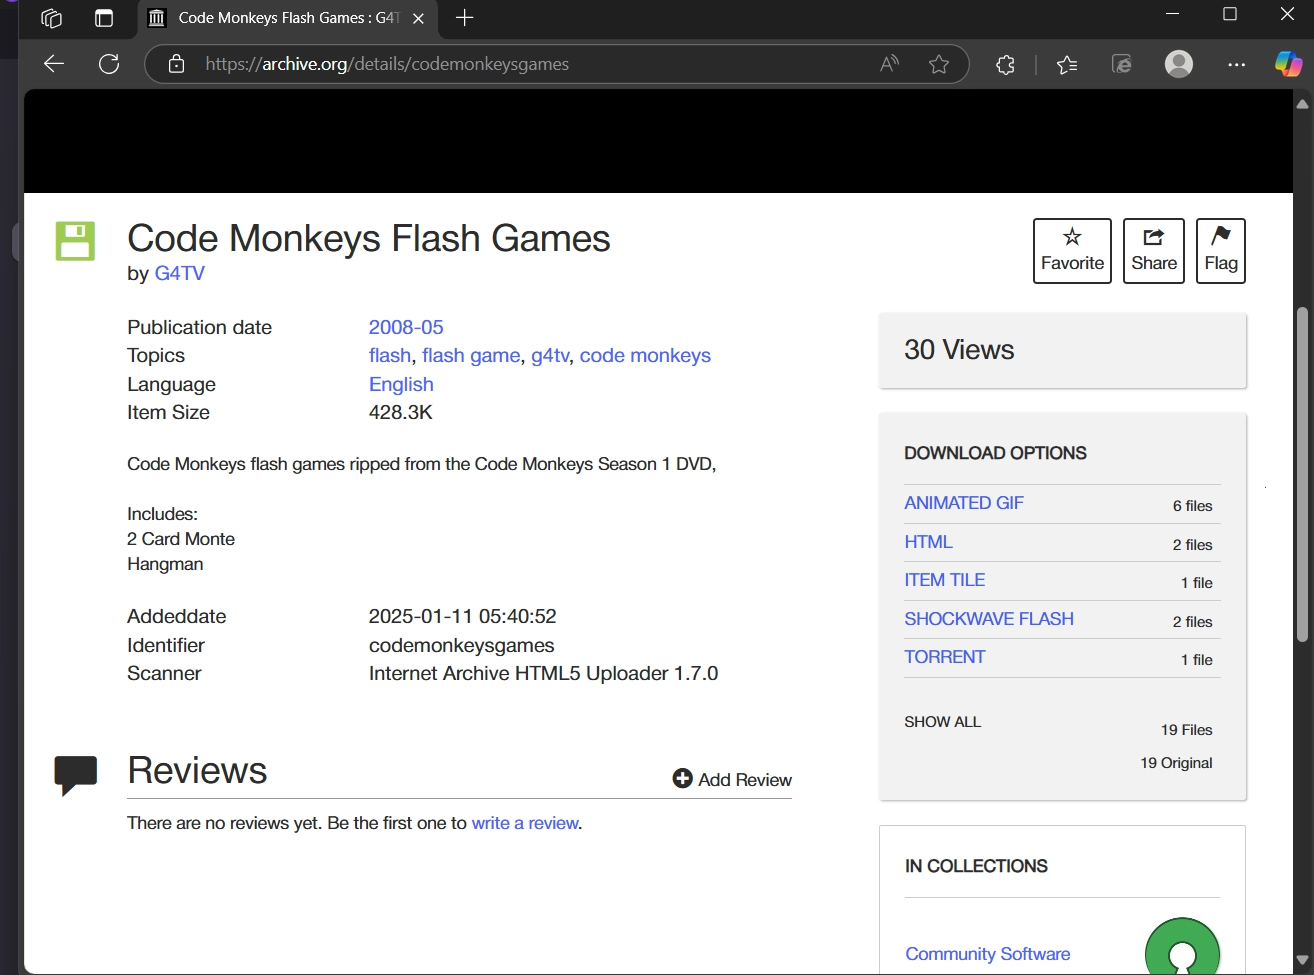Expand ANIMATED GIF download option
This screenshot has height=975, width=1314.
[x=964, y=503]
